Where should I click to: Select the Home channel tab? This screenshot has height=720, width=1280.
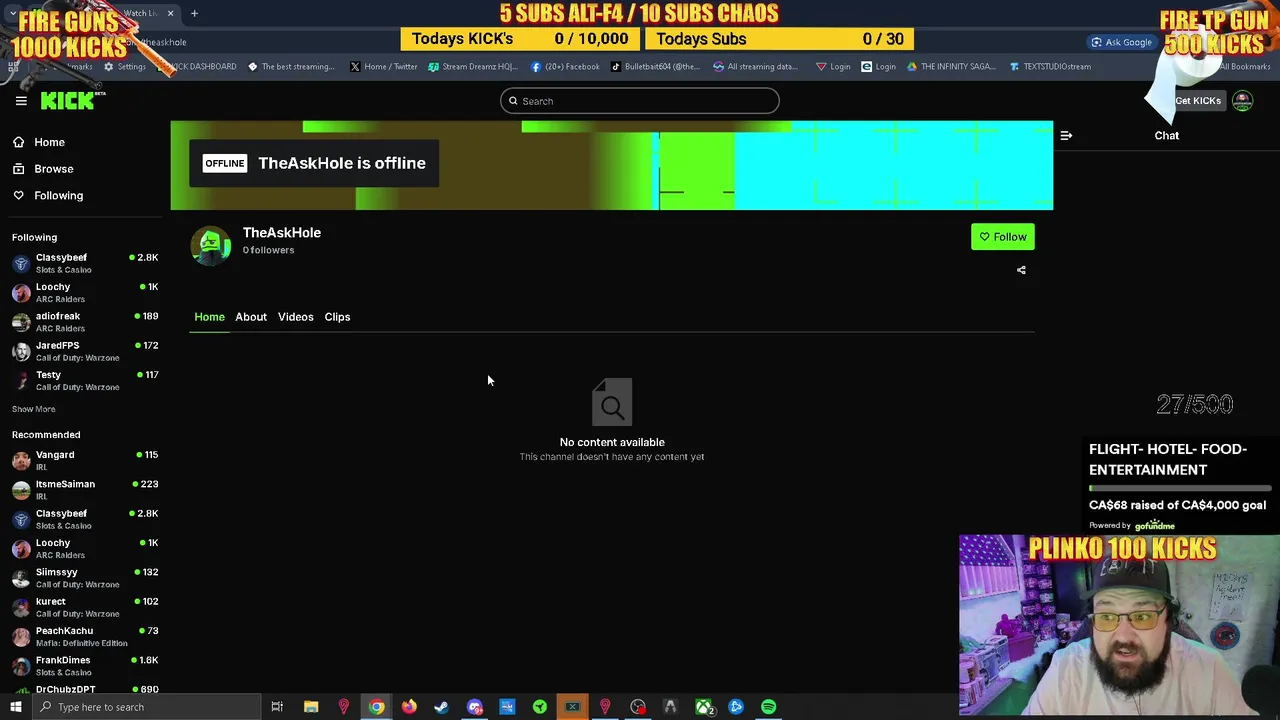209,317
